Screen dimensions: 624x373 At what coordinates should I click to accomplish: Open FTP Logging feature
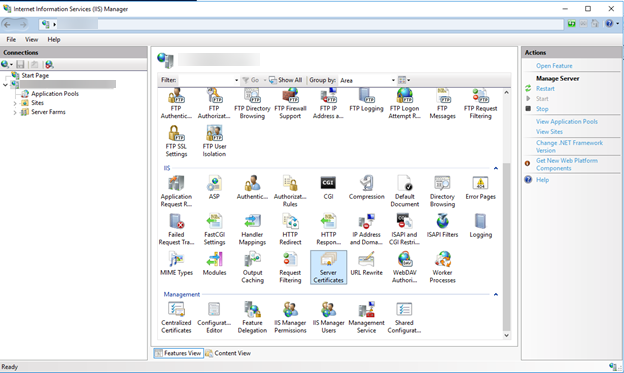coord(367,100)
